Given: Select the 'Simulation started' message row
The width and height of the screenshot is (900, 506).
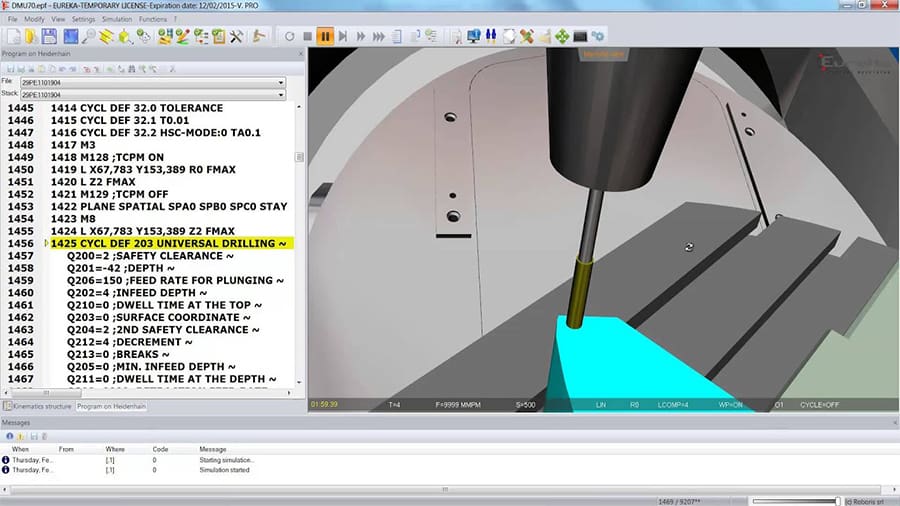Looking at the screenshot, I should 224,470.
